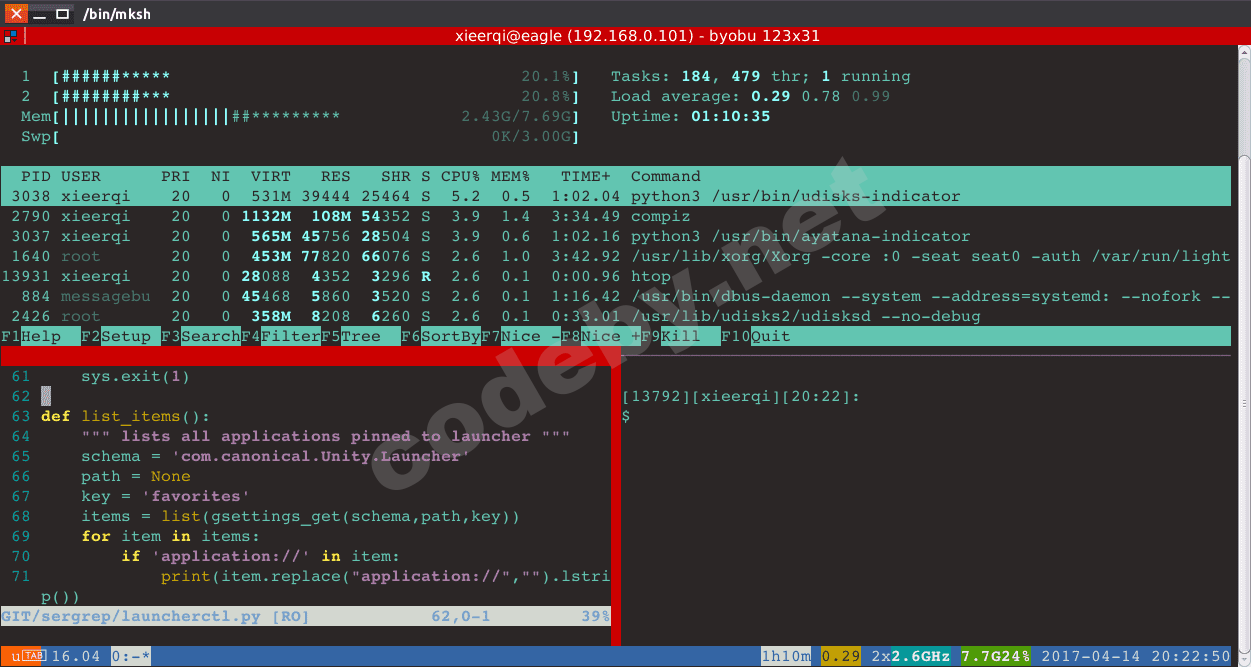Close the terminal window
Screen dimensions: 1251x667
coord(16,14)
